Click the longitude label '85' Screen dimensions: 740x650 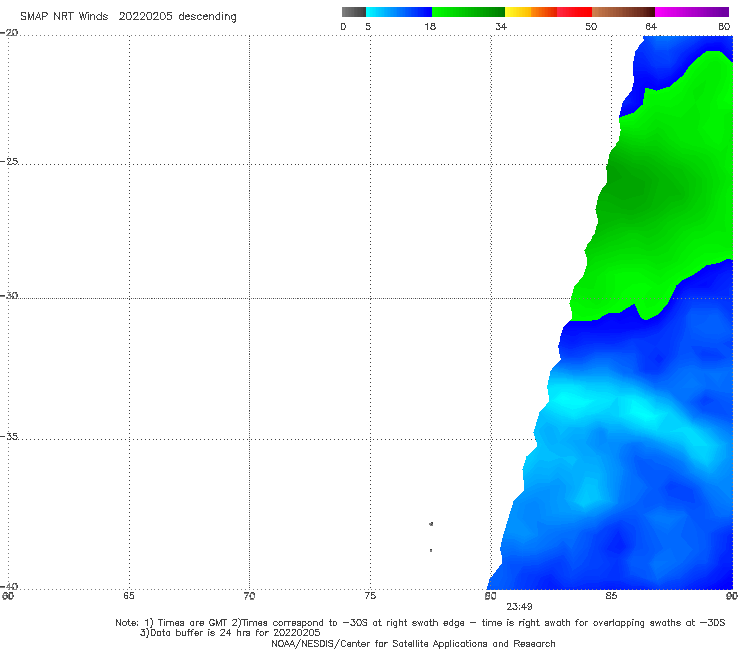pos(611,596)
